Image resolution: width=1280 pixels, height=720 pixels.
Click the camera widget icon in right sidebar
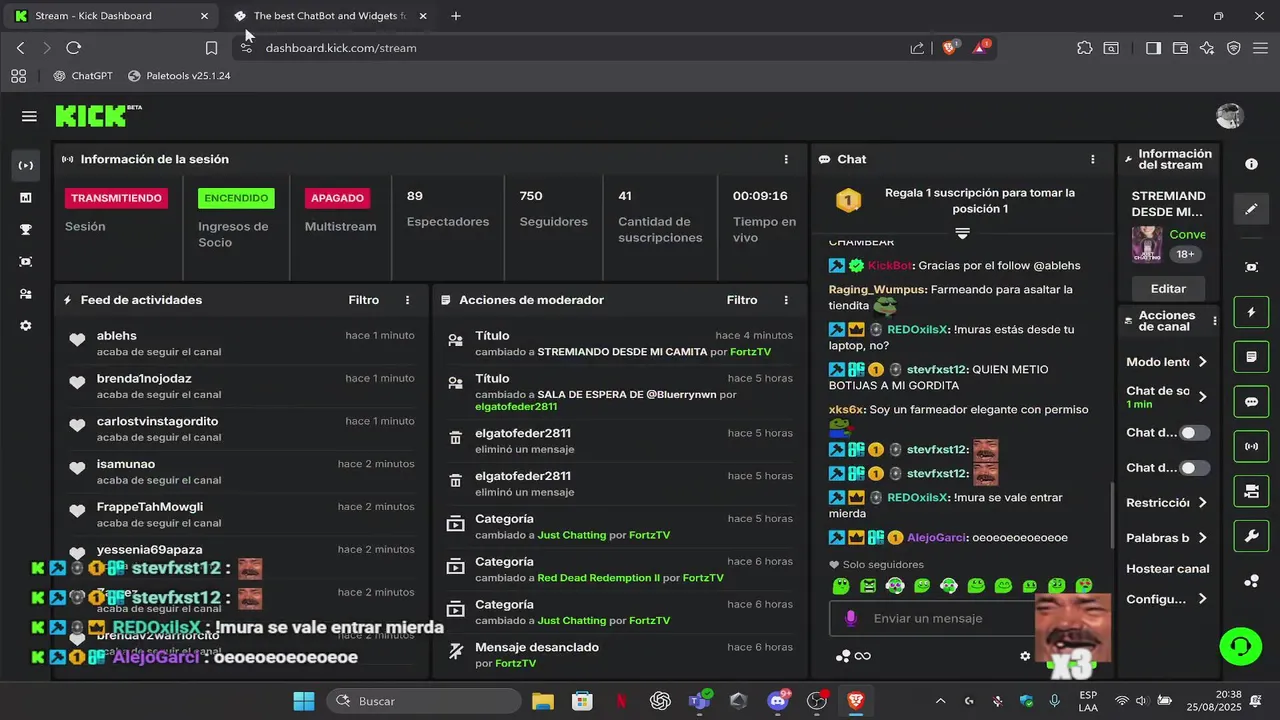1251,491
